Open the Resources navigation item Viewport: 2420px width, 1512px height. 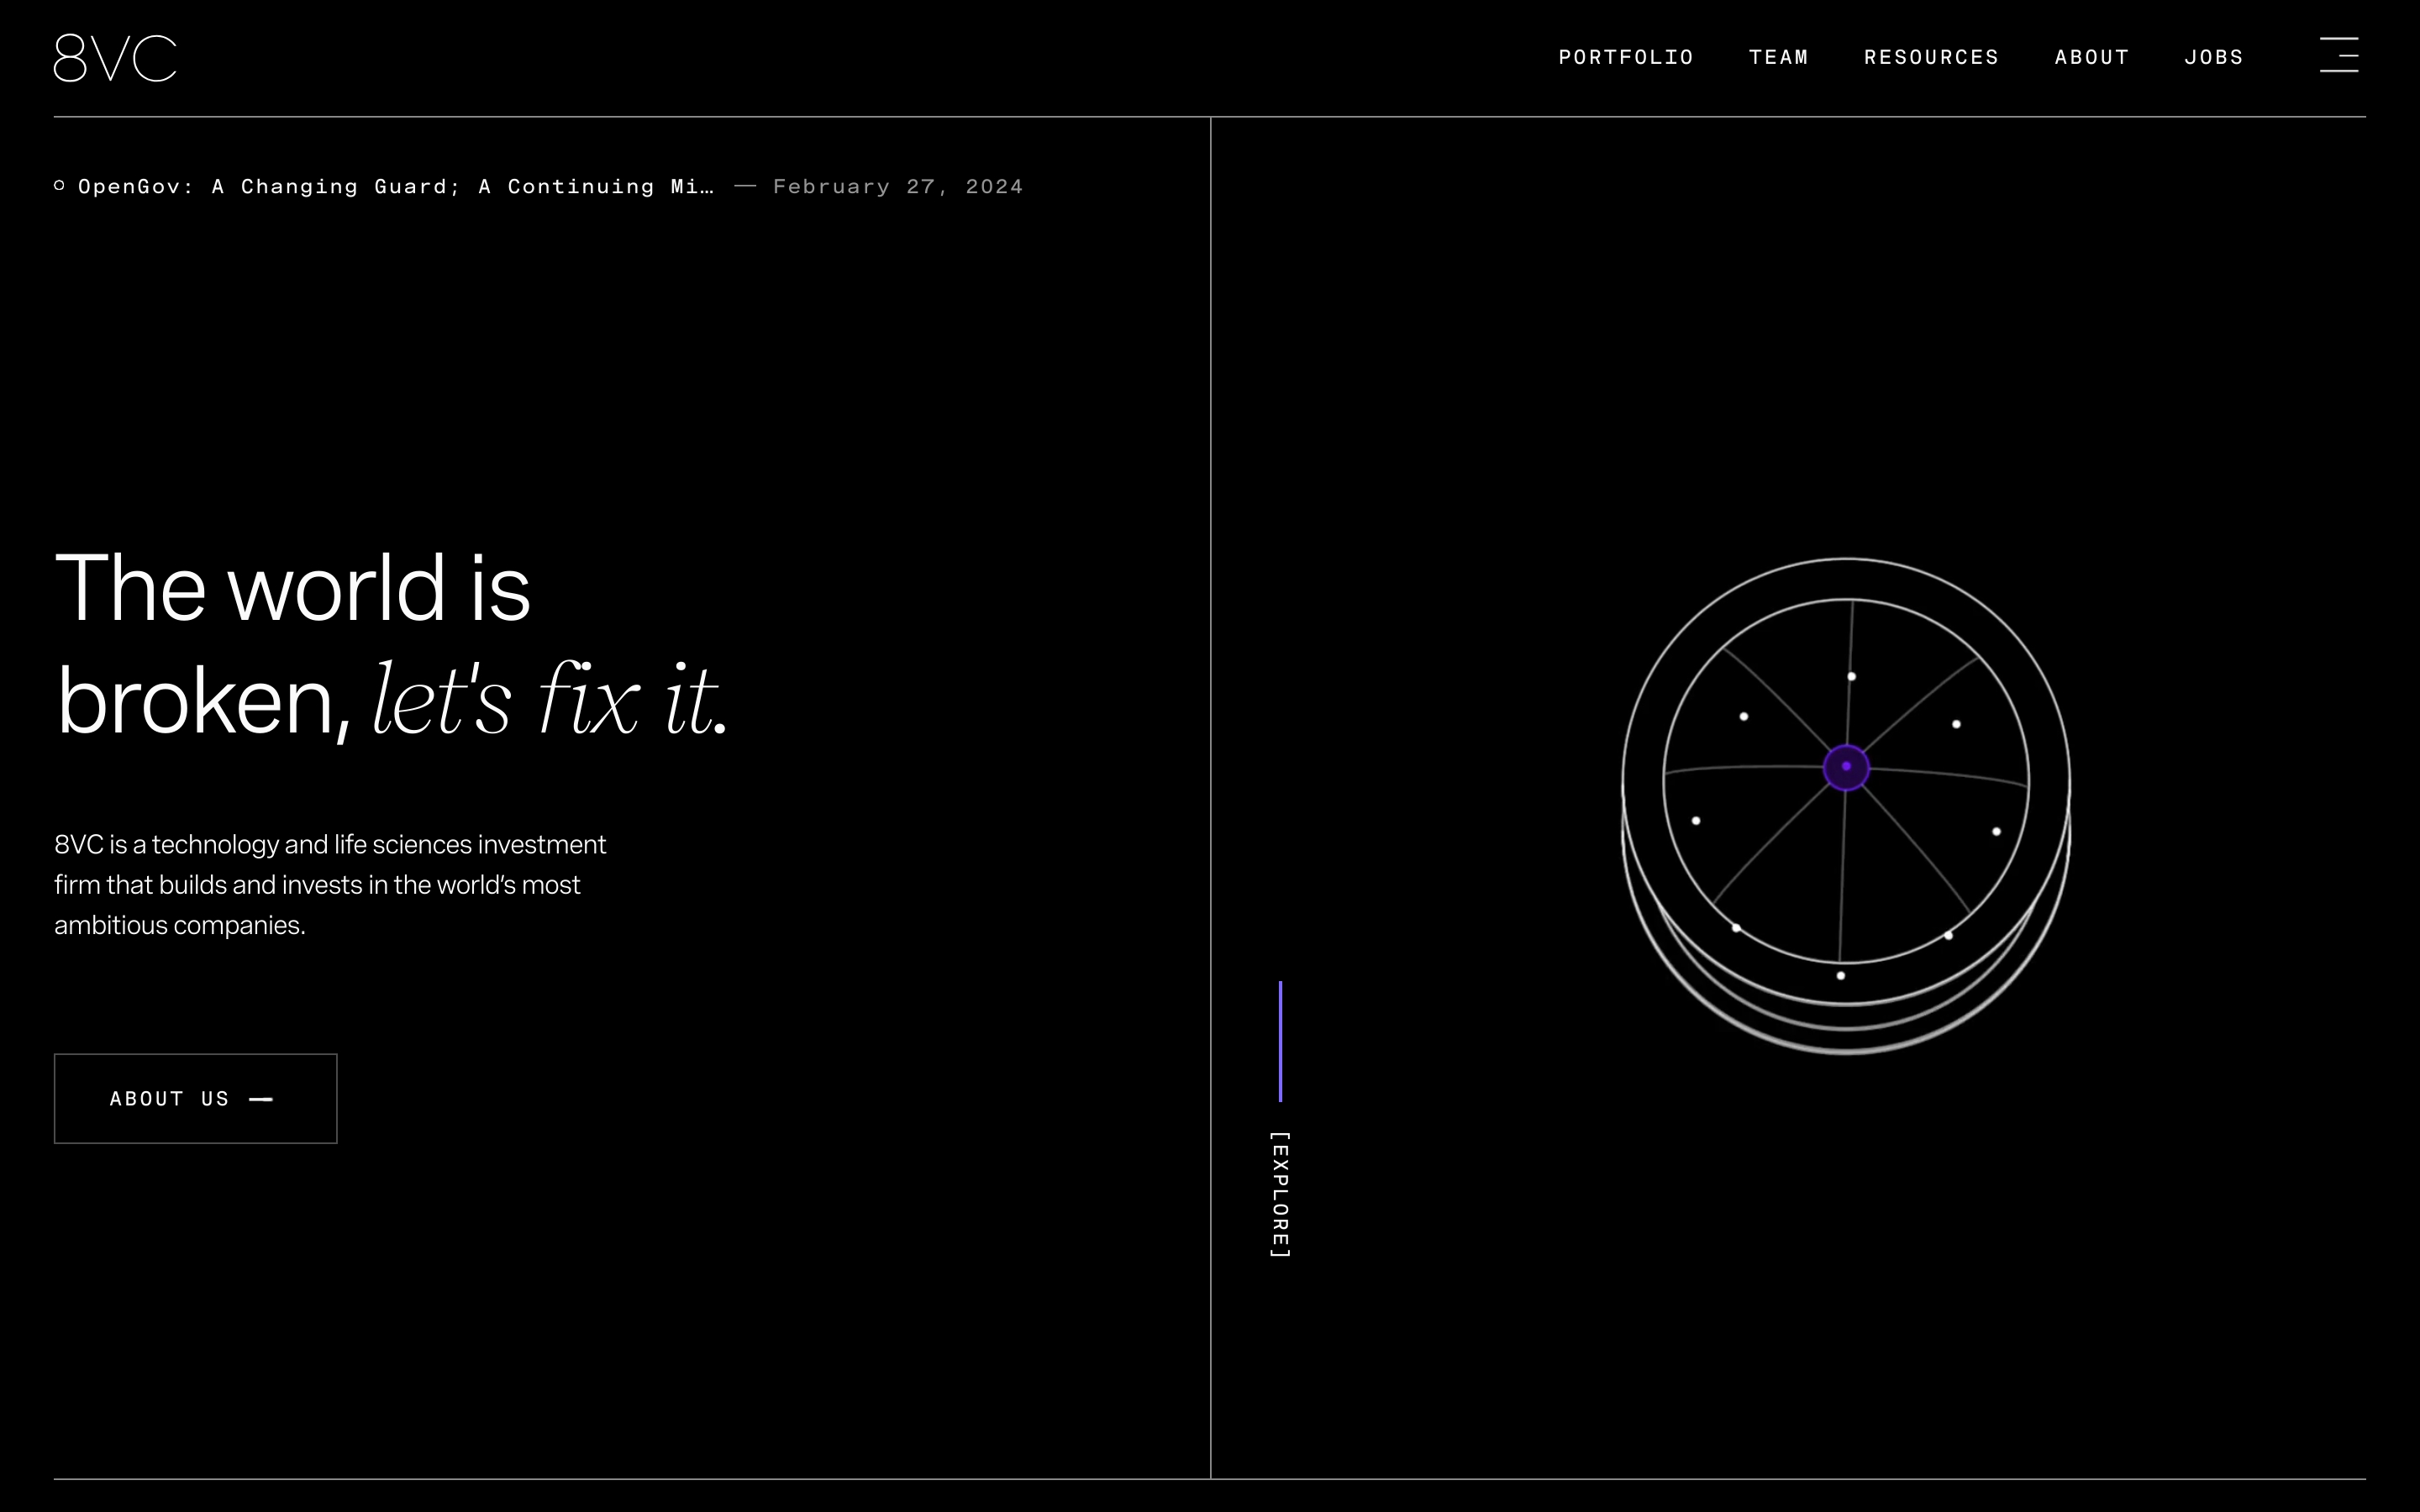point(1931,57)
